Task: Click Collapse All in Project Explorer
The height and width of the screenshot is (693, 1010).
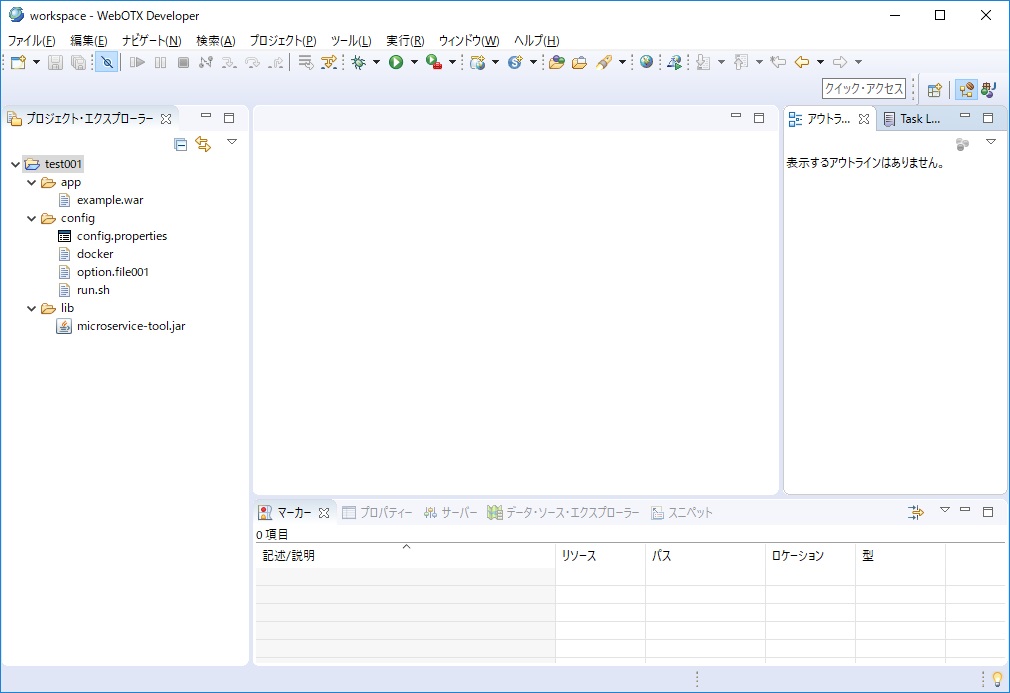Action: (x=181, y=144)
